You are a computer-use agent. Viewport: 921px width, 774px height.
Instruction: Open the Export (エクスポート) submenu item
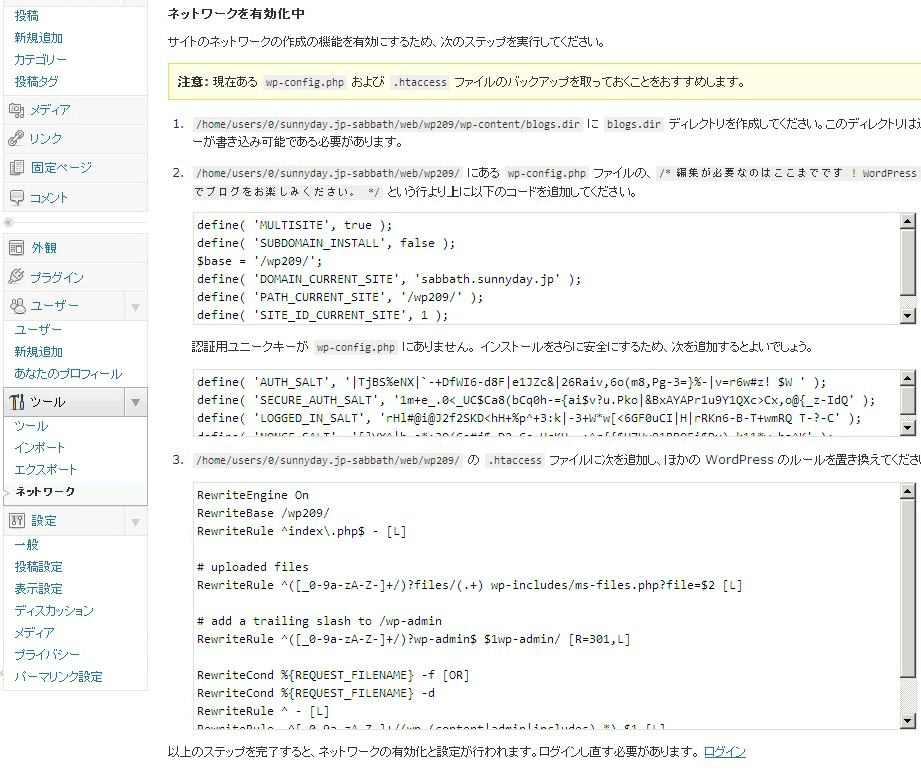45,470
